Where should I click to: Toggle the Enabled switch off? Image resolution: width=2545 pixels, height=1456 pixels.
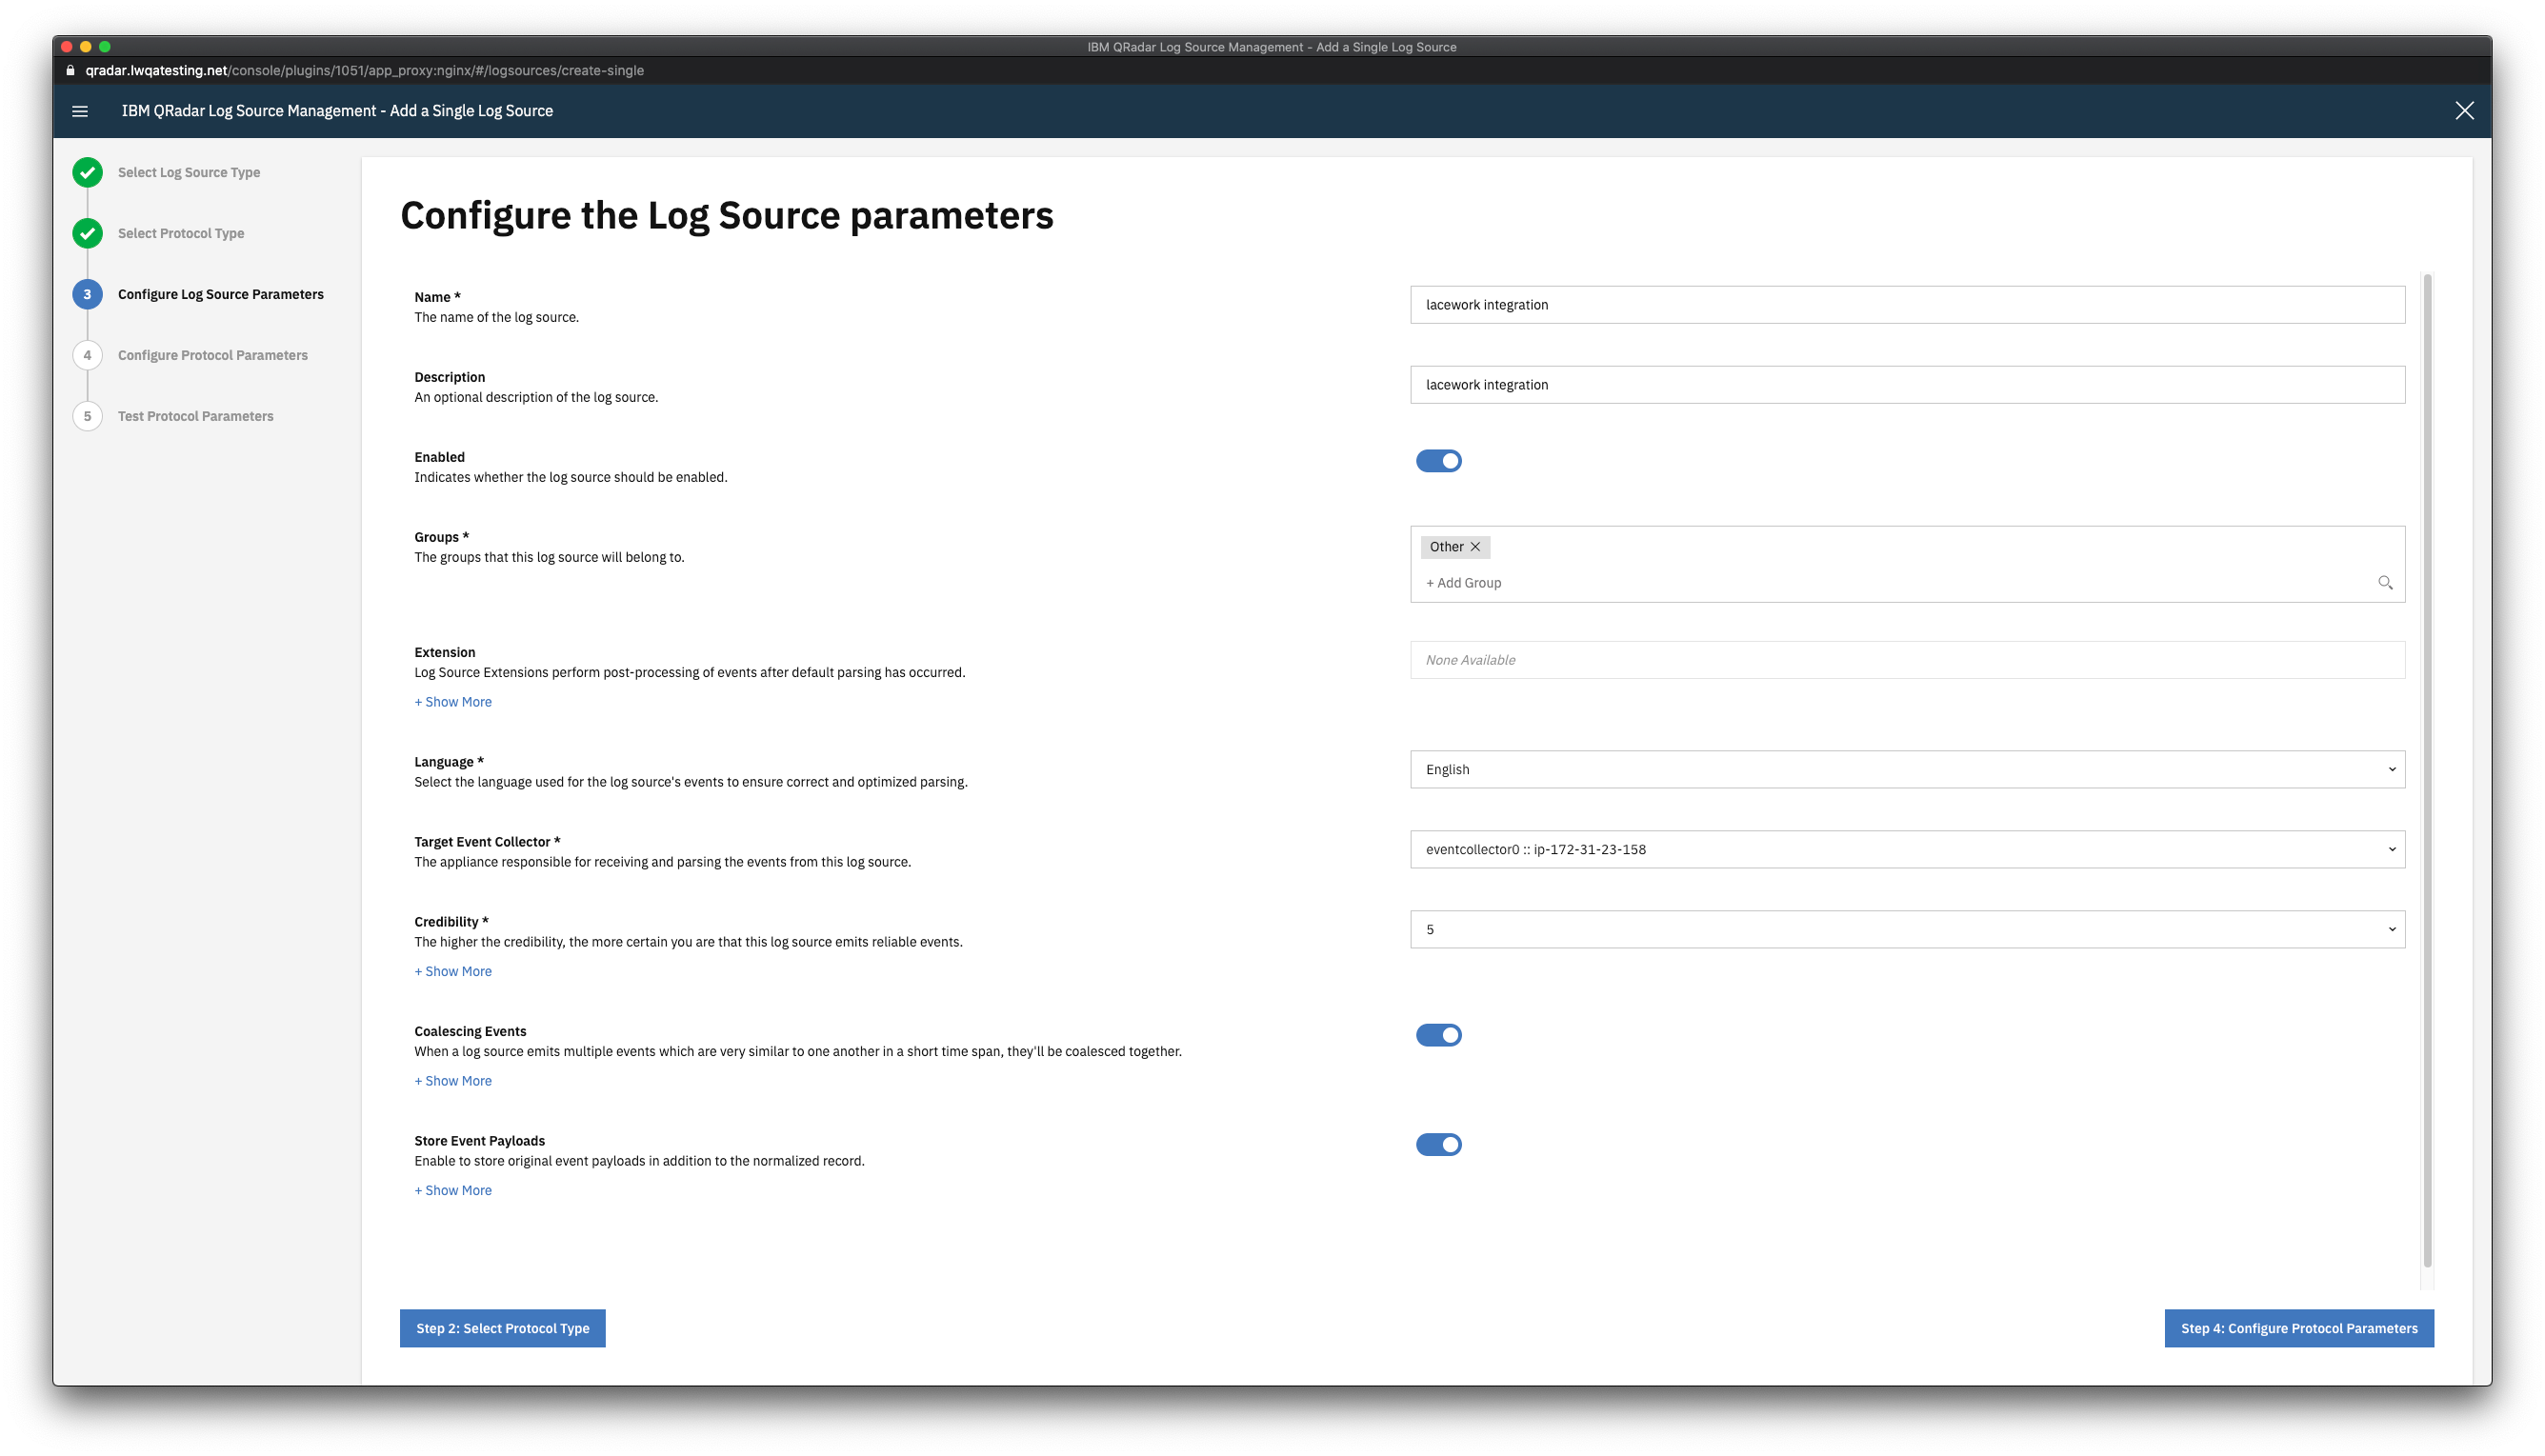[1438, 460]
